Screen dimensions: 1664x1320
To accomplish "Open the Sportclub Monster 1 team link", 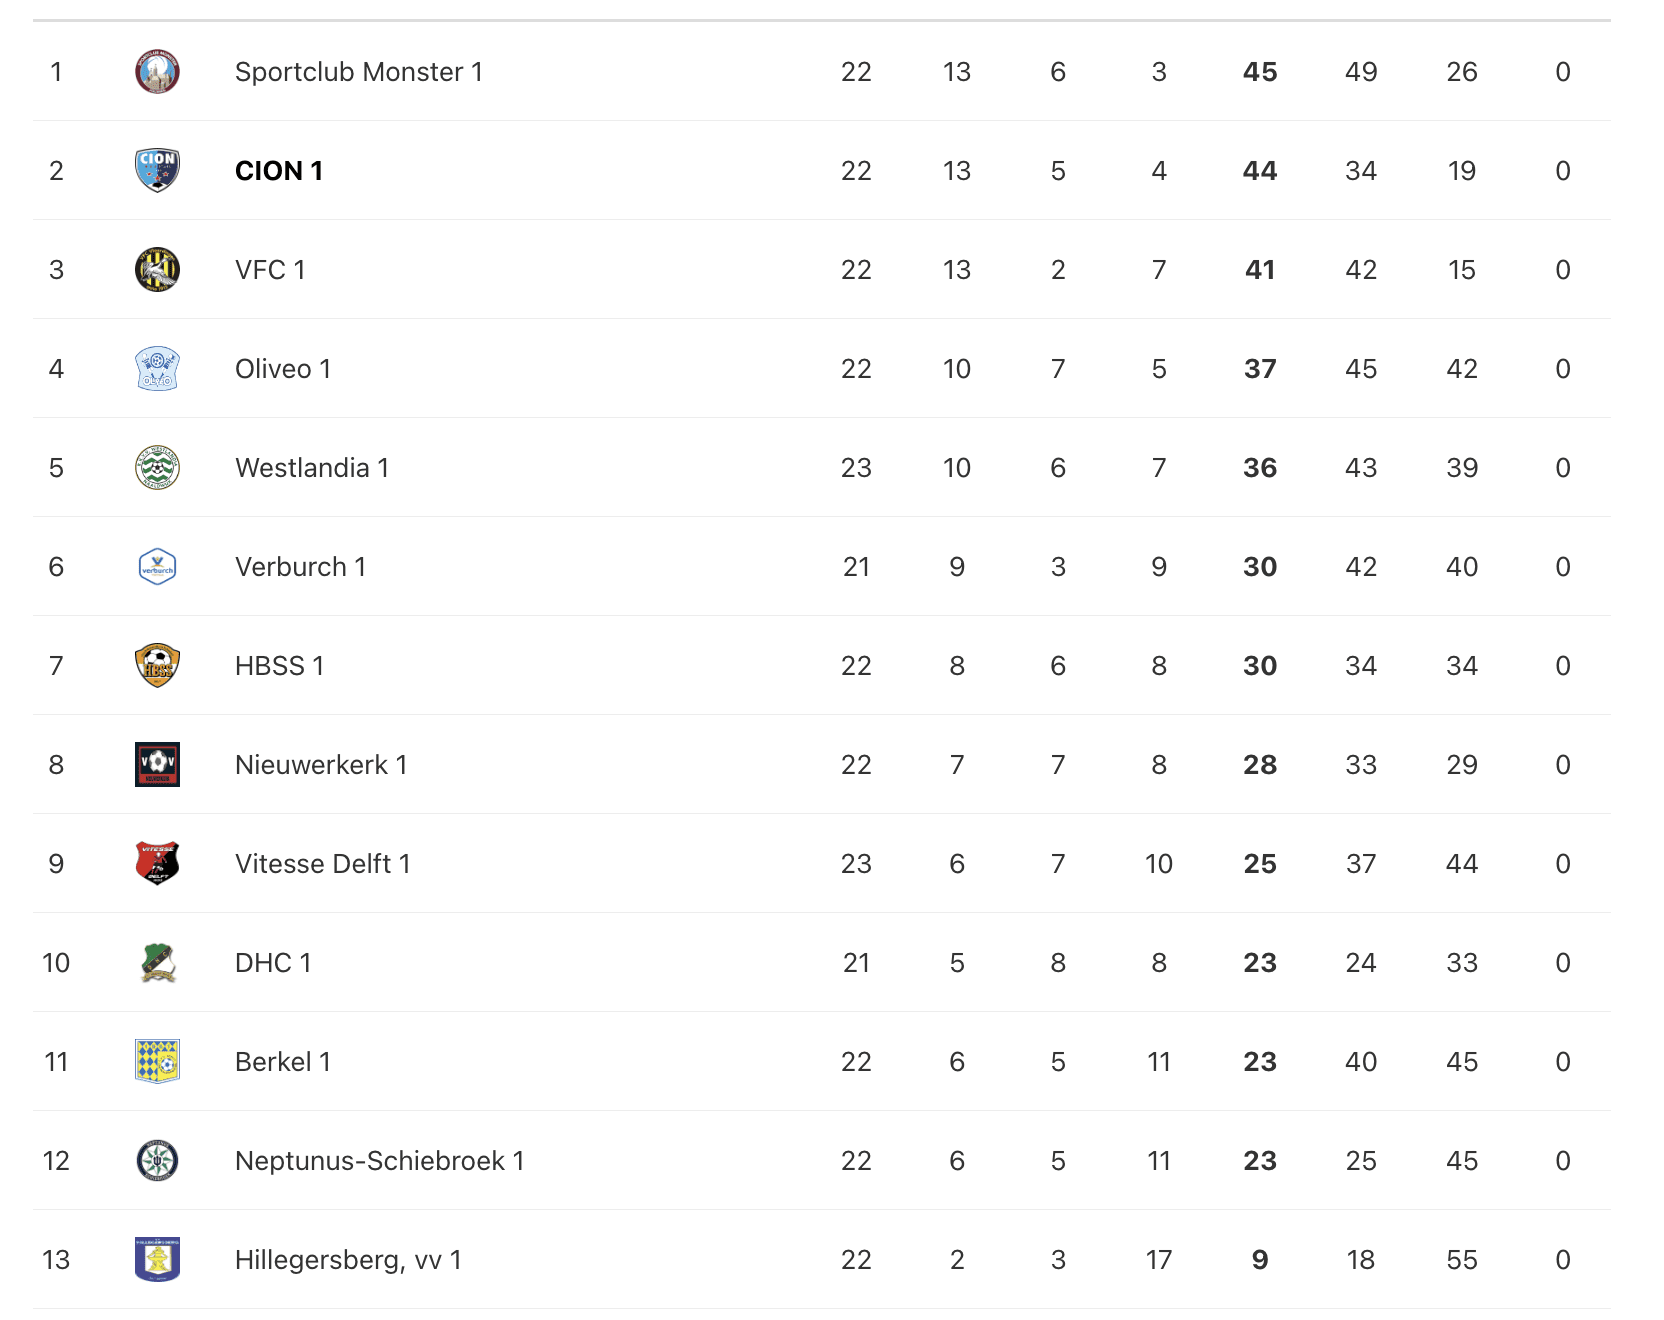I will pyautogui.click(x=358, y=72).
